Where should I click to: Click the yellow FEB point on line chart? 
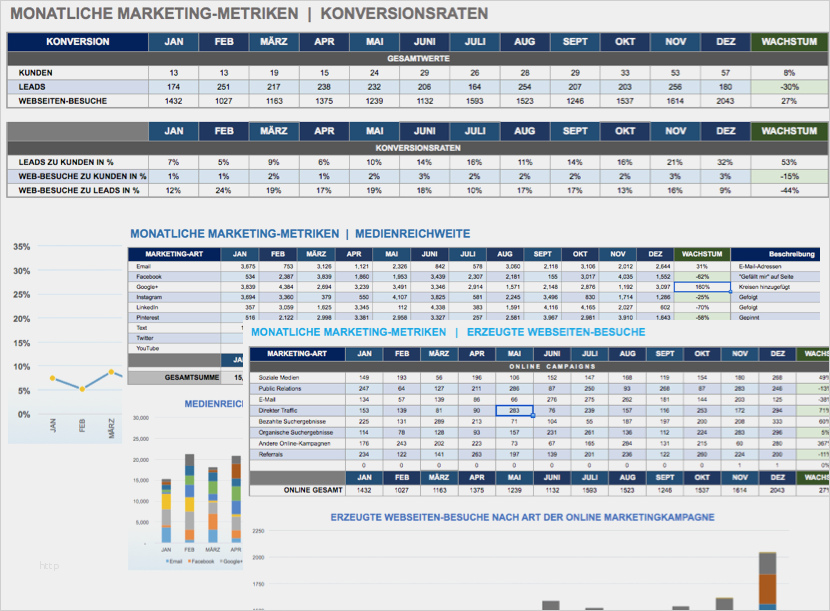(82, 389)
